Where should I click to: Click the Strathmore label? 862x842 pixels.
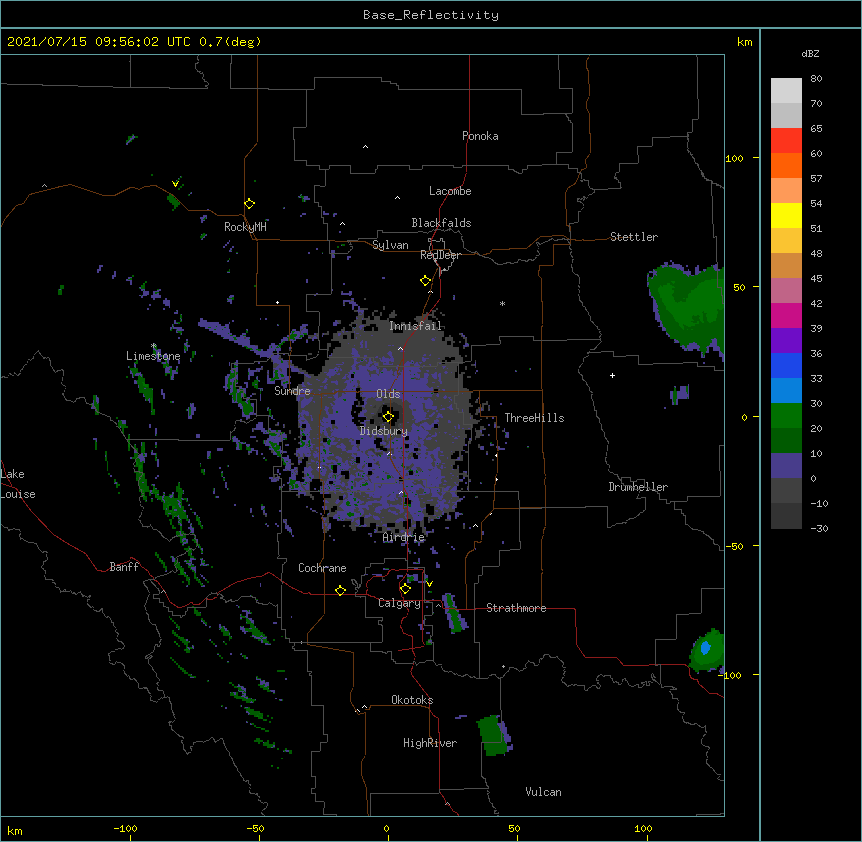coord(516,608)
